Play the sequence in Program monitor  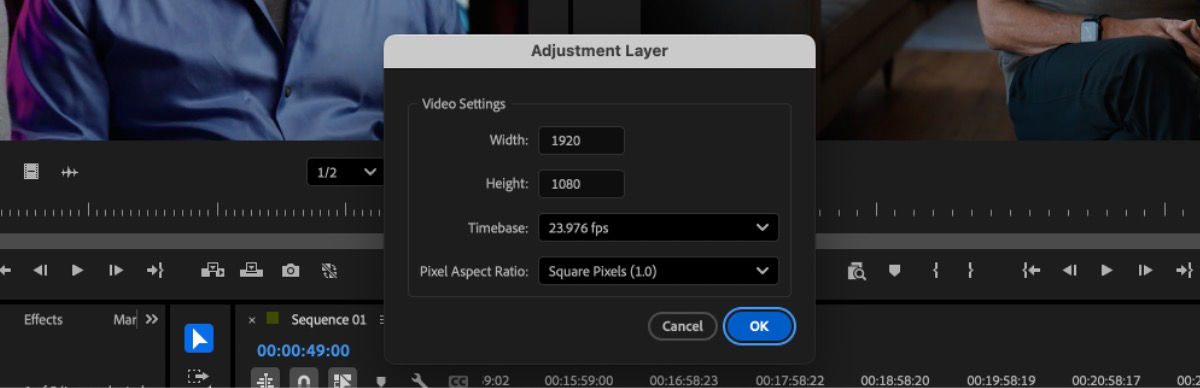(x=1107, y=270)
